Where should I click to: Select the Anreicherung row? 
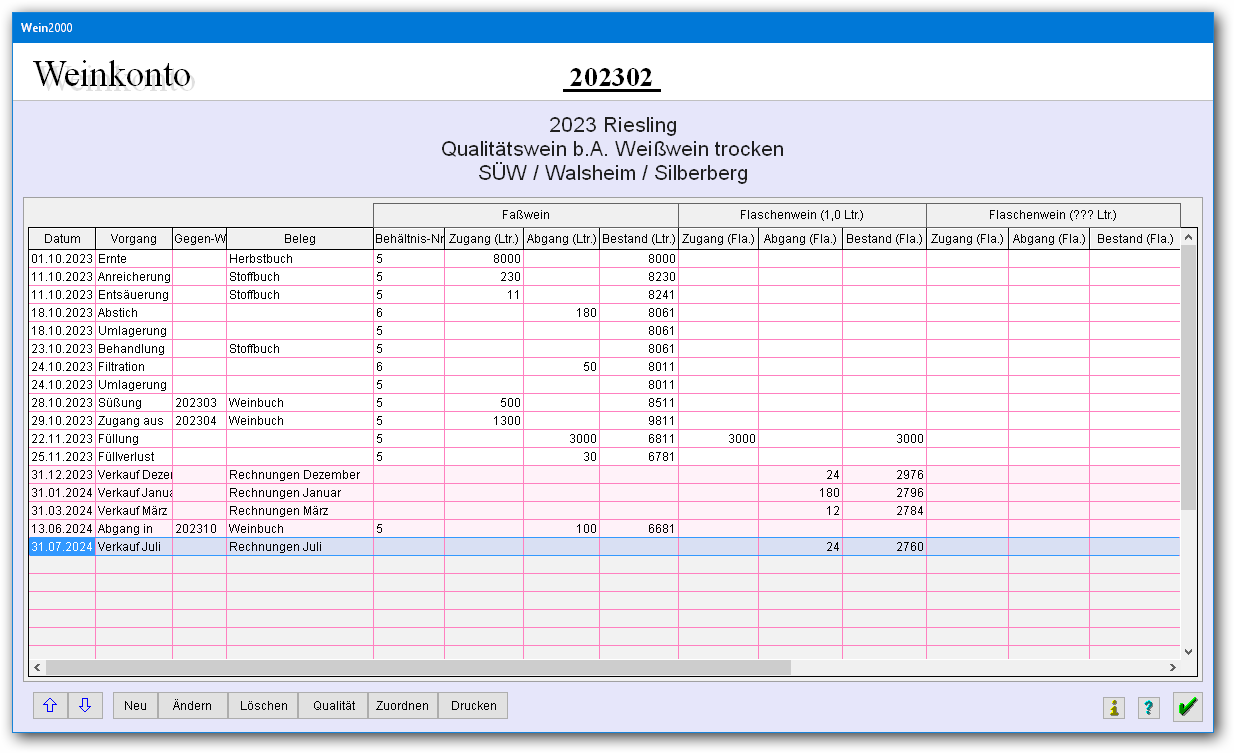coord(604,277)
